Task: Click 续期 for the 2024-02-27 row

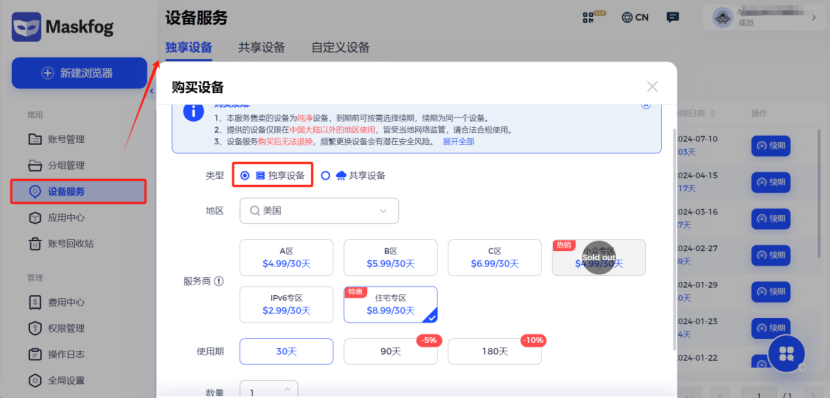Action: coord(771,255)
